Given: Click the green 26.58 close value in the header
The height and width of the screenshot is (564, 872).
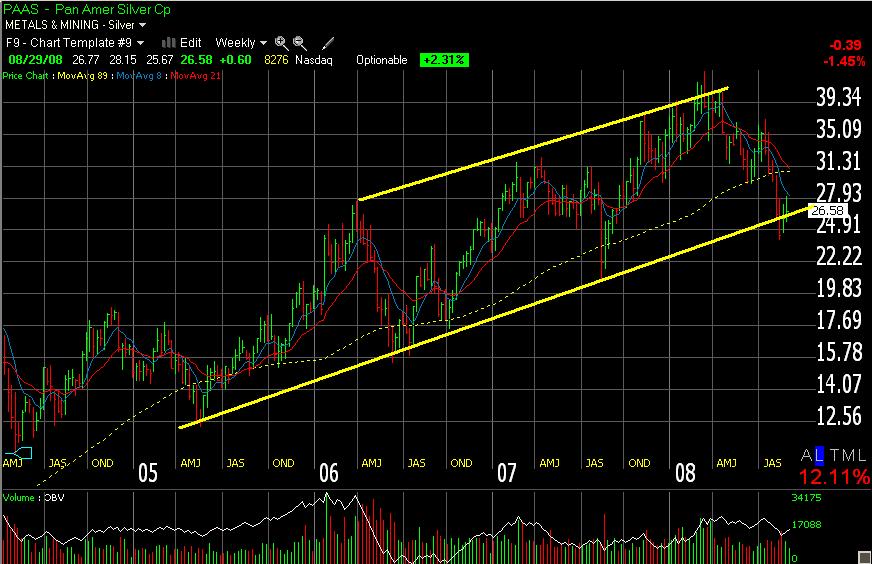Looking at the screenshot, I should pyautogui.click(x=196, y=60).
